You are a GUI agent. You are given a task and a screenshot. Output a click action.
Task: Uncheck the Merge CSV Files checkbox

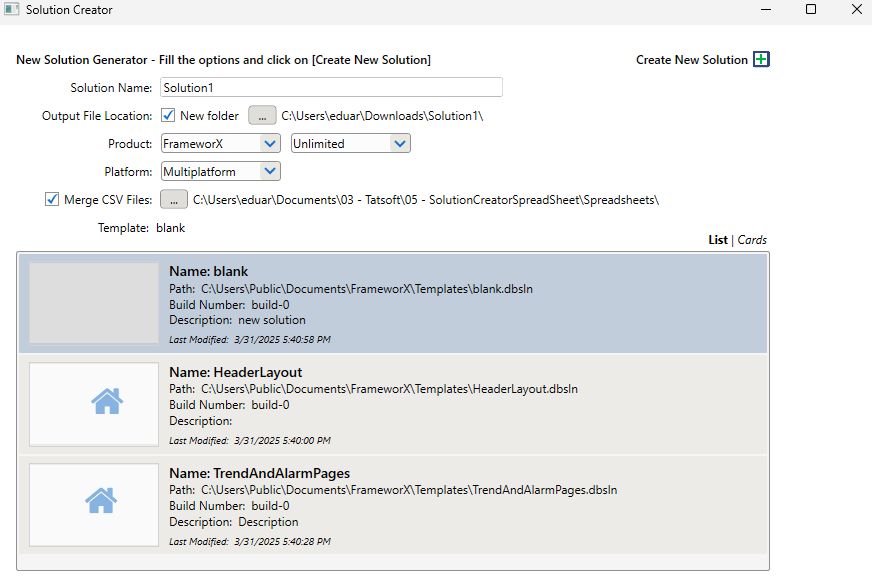coord(52,200)
